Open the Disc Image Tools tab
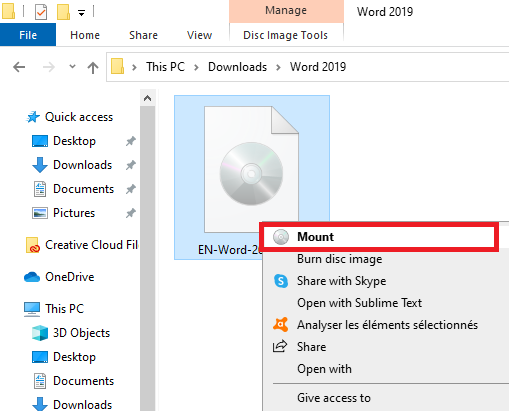 pos(286,35)
